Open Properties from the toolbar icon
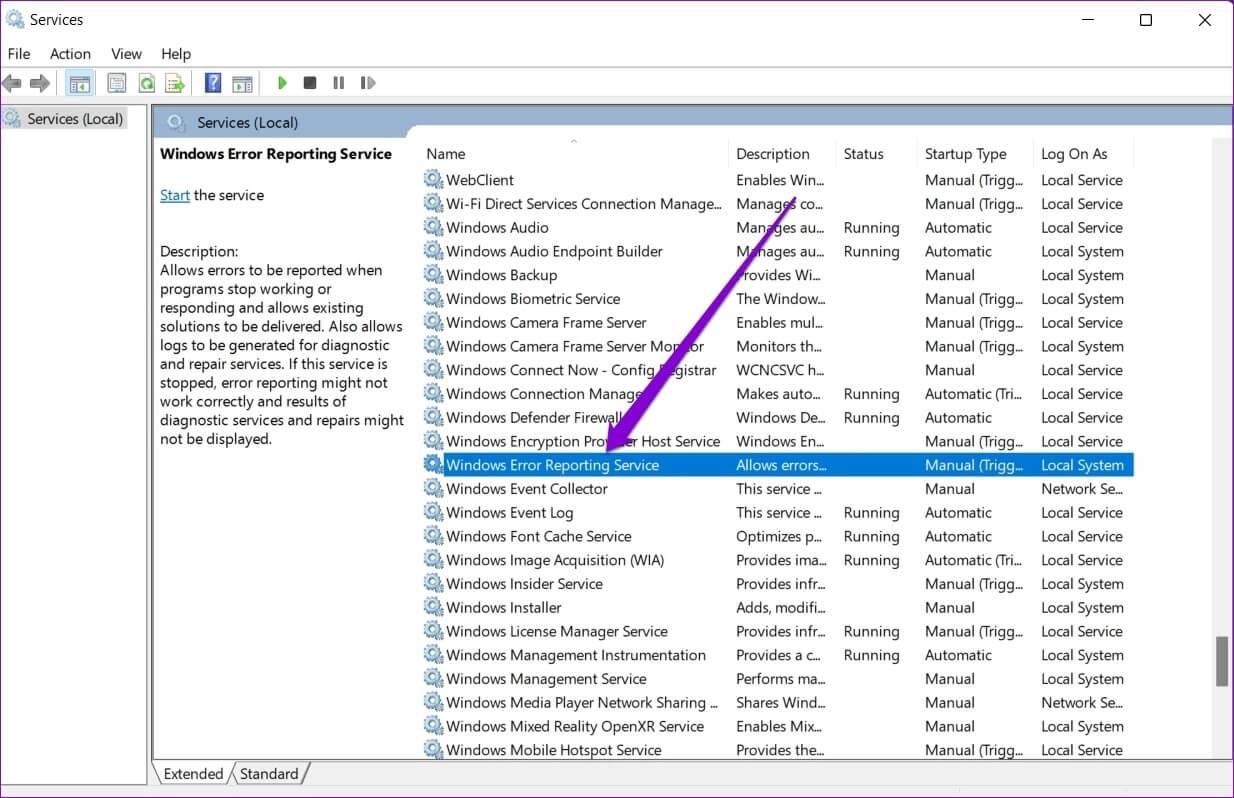Image resolution: width=1234 pixels, height=798 pixels. coord(117,83)
